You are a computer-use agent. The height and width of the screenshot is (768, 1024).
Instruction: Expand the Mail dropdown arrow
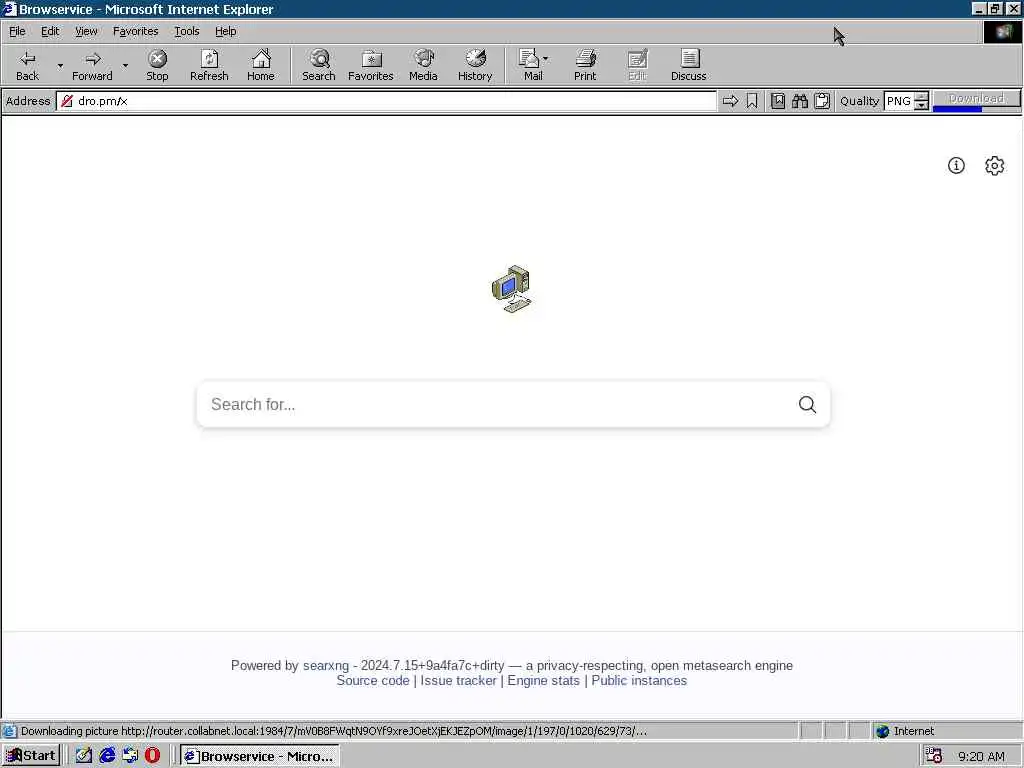point(546,59)
